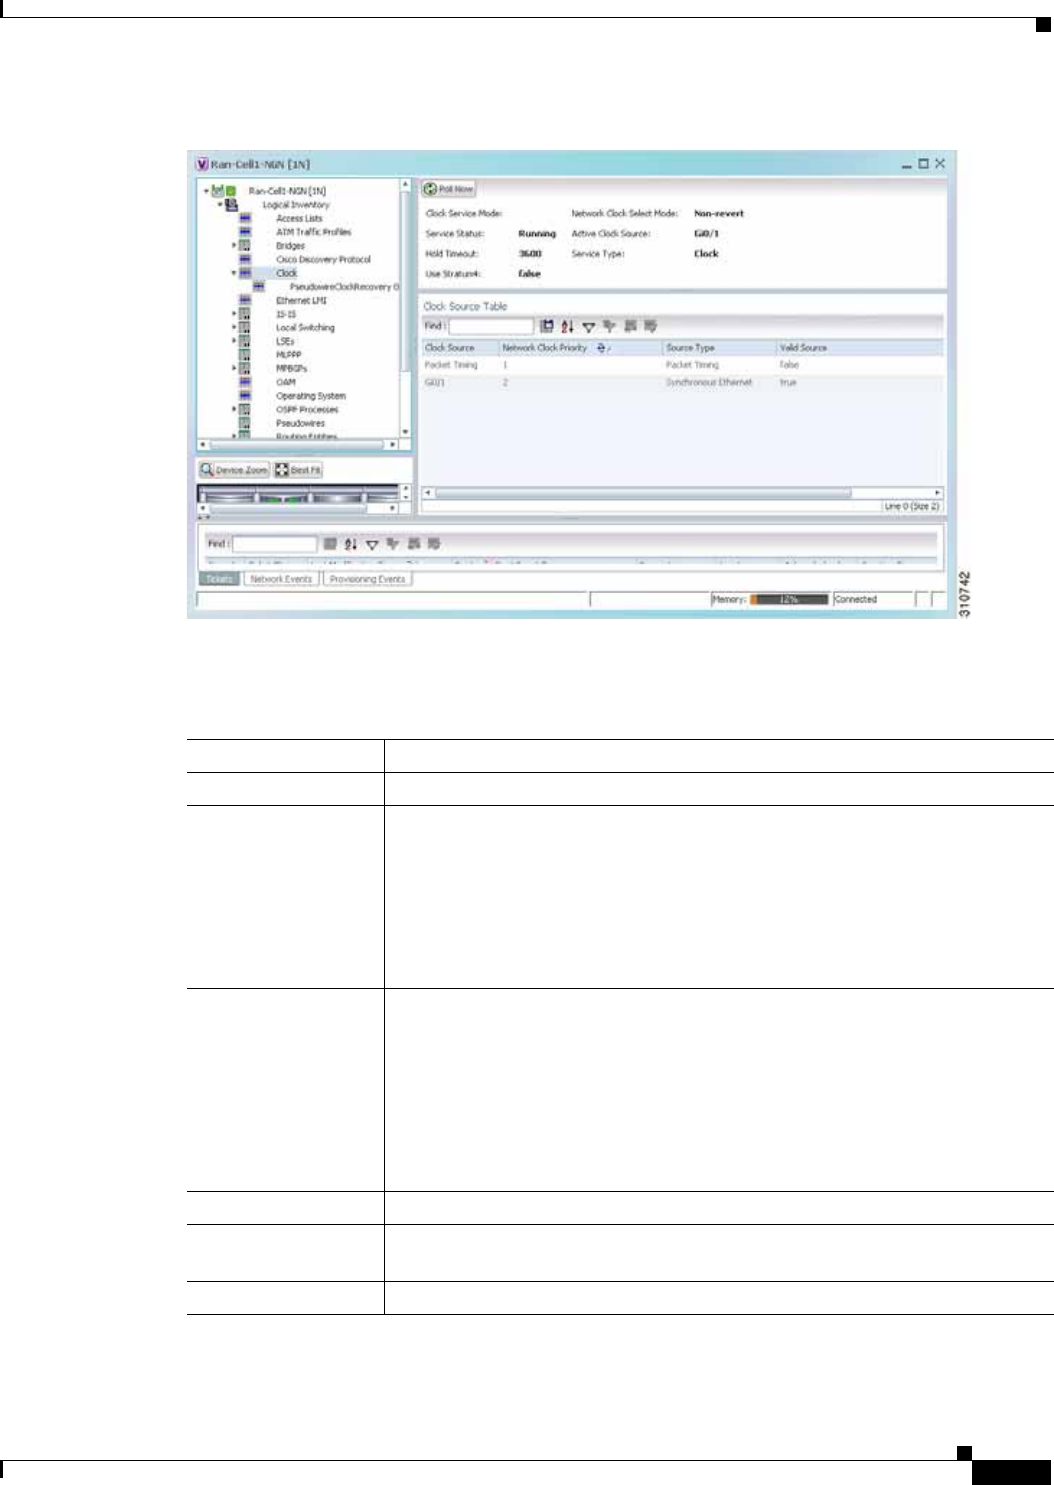Expand the MPBGPs tree node
Image resolution: width=1054 pixels, height=1485 pixels.
click(234, 368)
